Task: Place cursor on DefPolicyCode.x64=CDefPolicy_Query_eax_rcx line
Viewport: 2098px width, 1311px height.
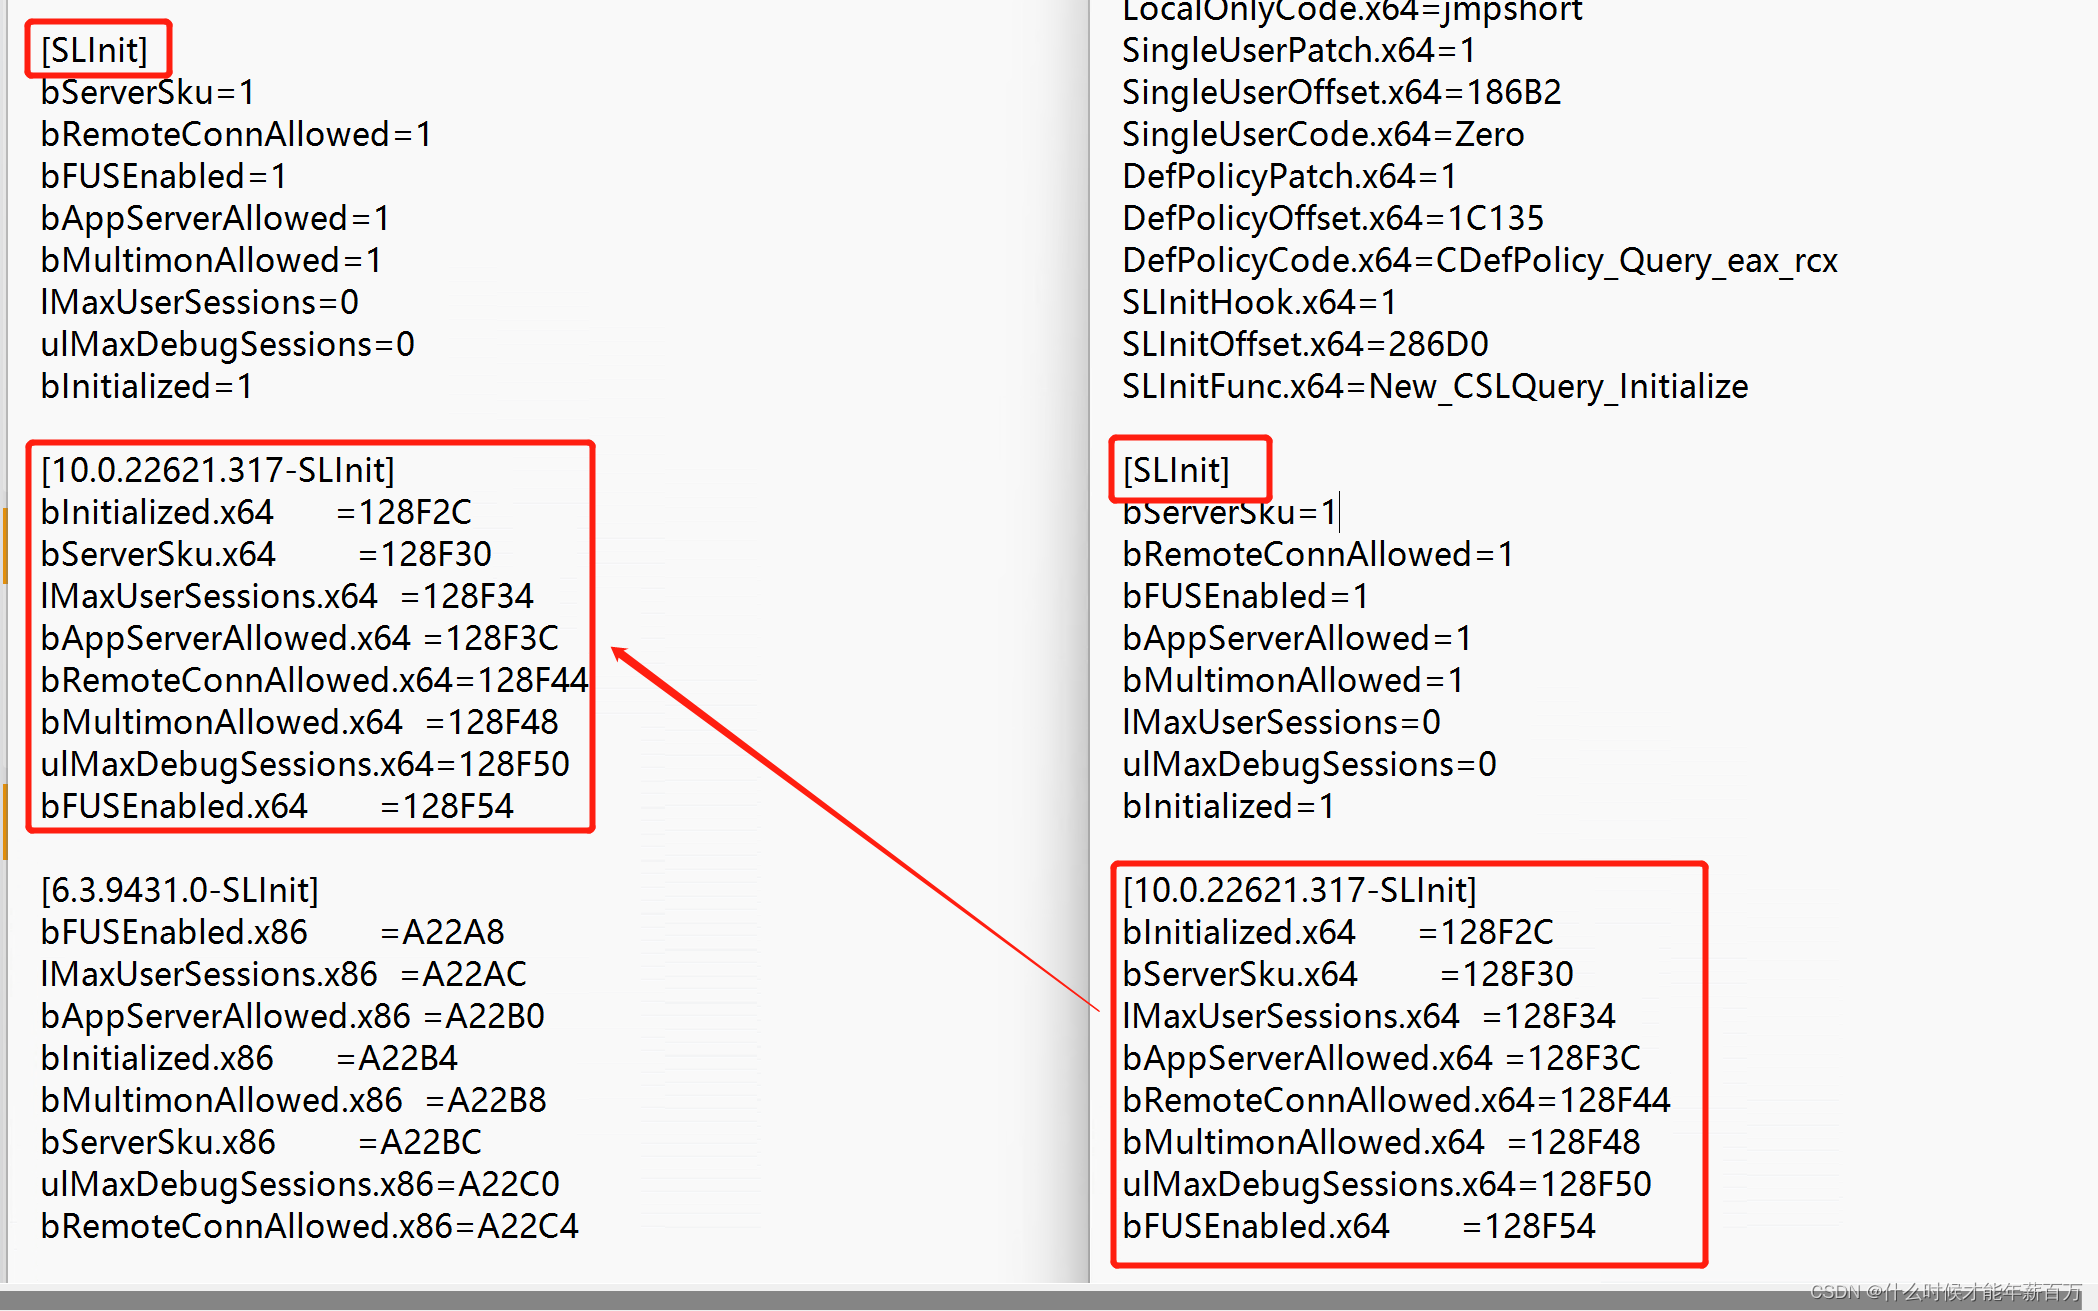Action: click(1478, 260)
